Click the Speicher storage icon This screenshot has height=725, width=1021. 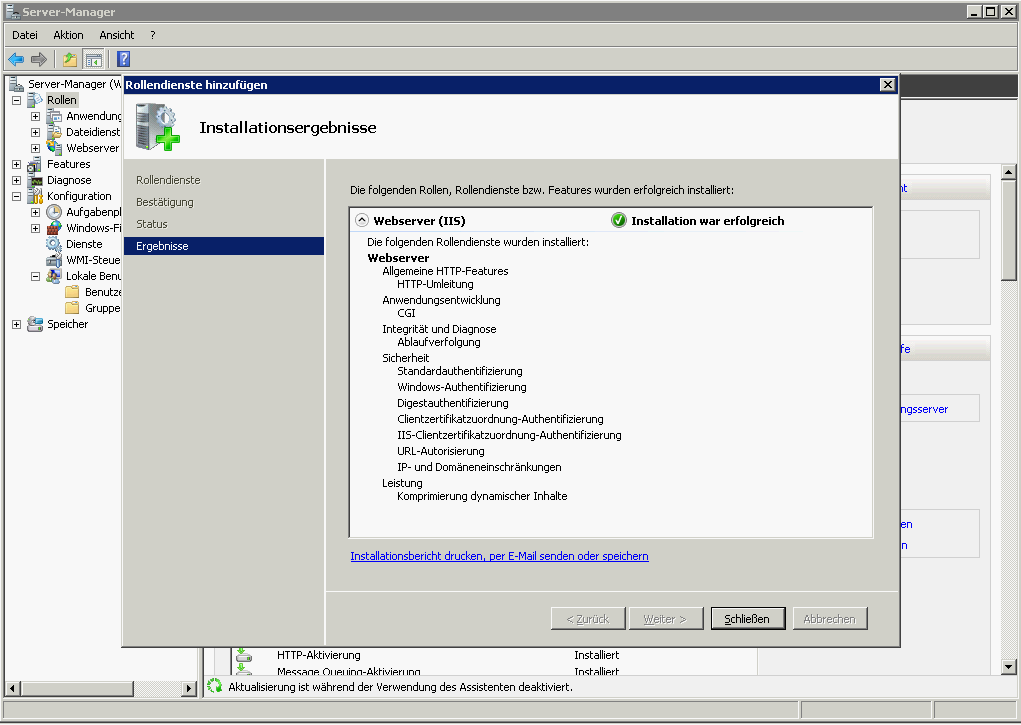point(35,324)
